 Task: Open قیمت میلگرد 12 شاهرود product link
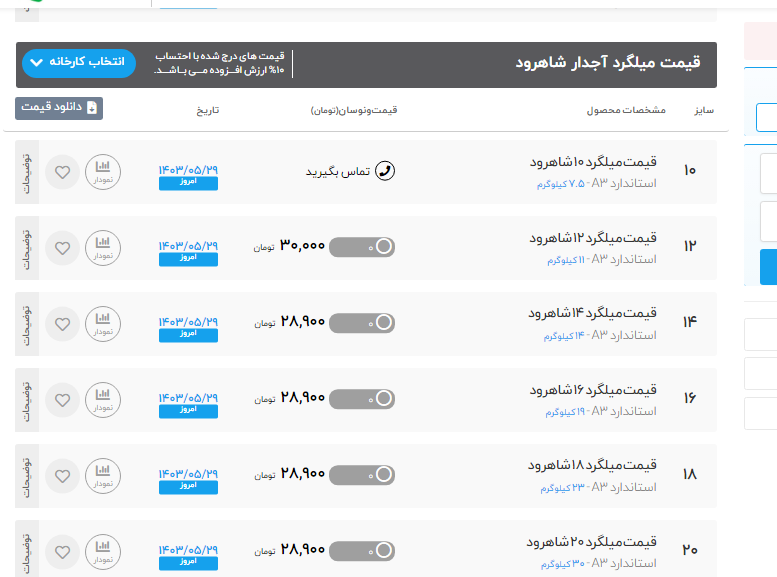(x=592, y=238)
